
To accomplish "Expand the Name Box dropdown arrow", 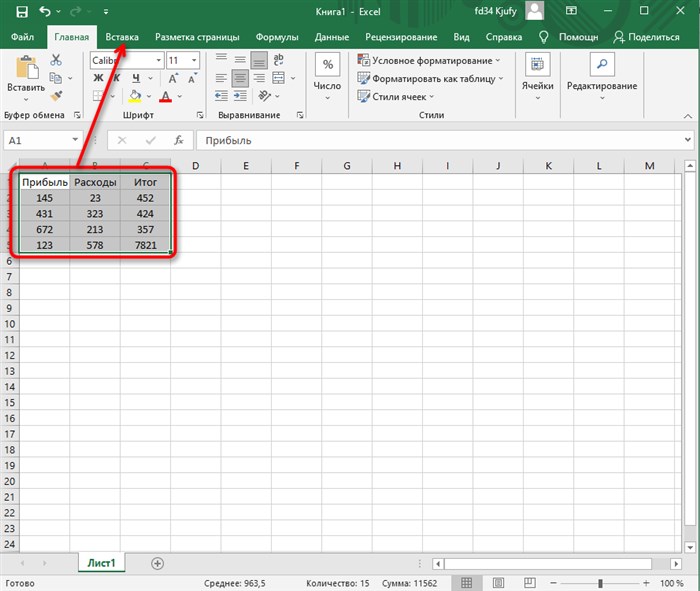I will pyautogui.click(x=75, y=140).
